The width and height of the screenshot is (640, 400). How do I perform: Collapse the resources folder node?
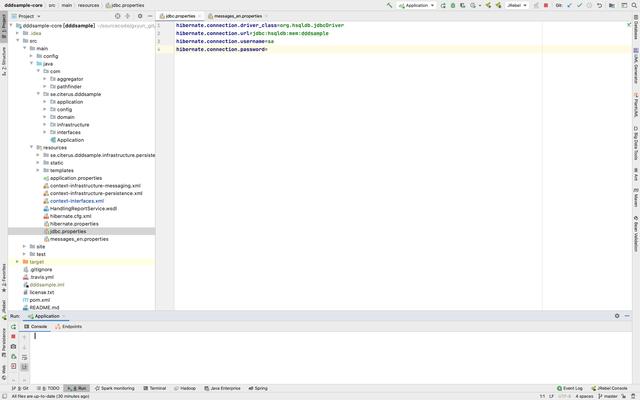(32, 147)
